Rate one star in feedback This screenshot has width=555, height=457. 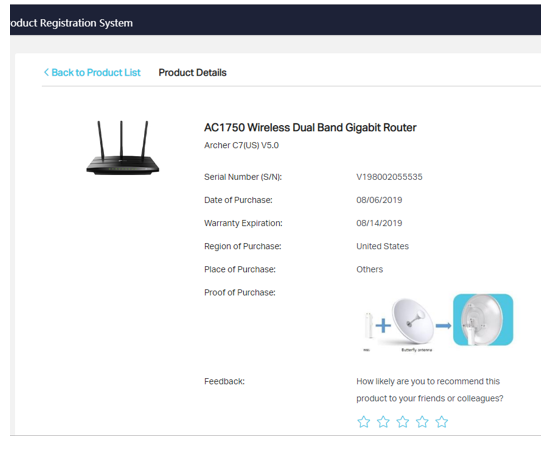[x=364, y=422]
